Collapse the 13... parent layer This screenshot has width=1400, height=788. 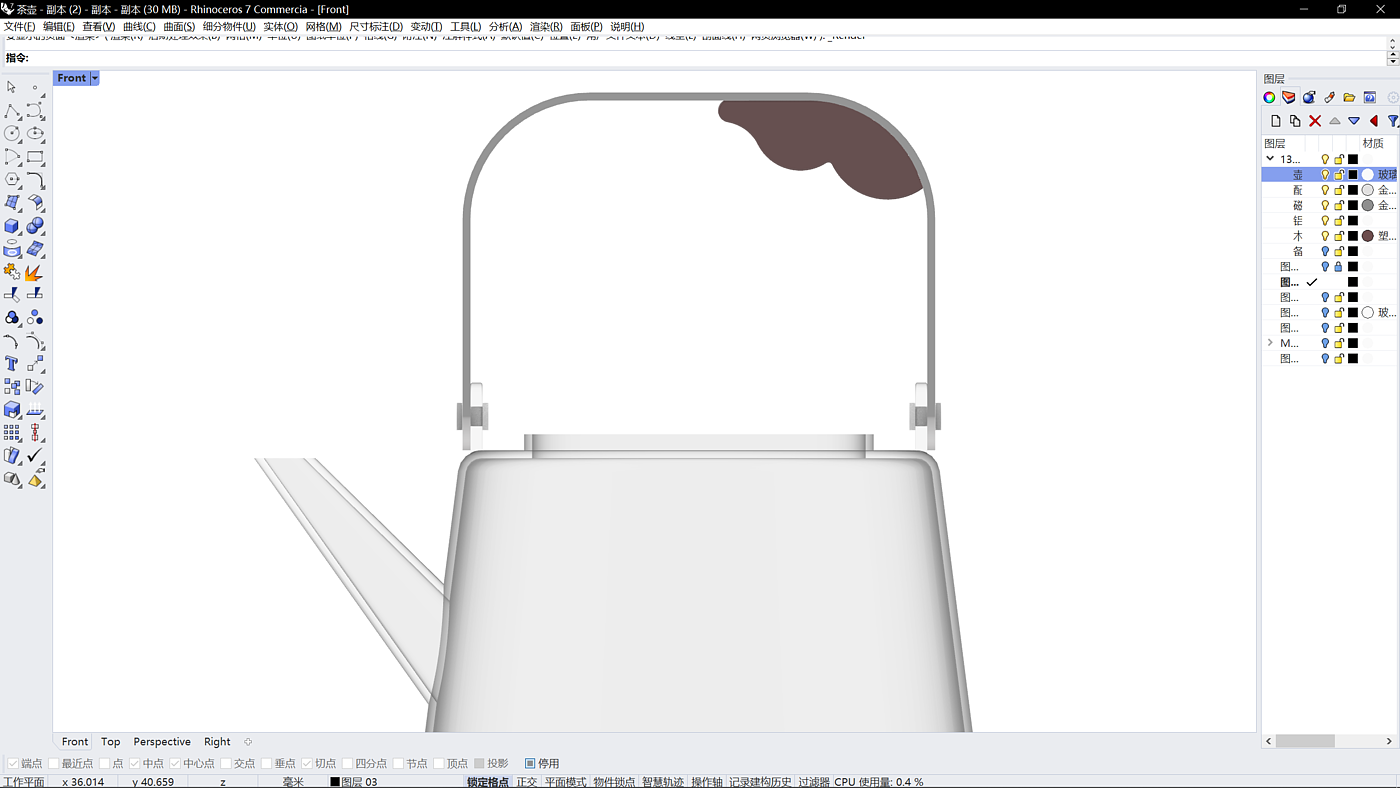1270,159
